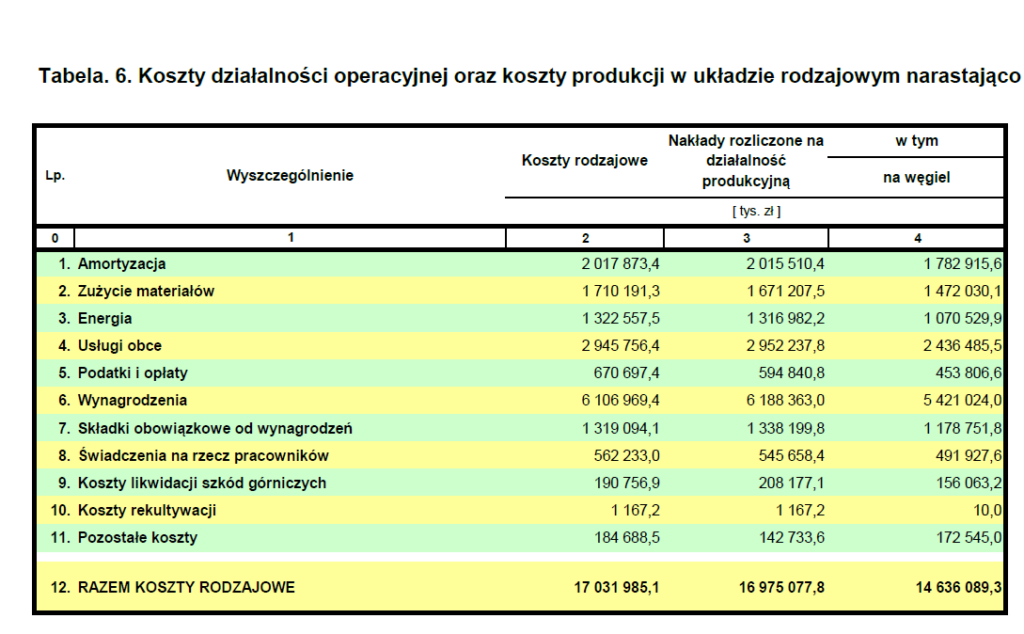Viewport: 1024px width, 634px height.
Task: Select the value 6 106 969,4
Action: [x=620, y=400]
